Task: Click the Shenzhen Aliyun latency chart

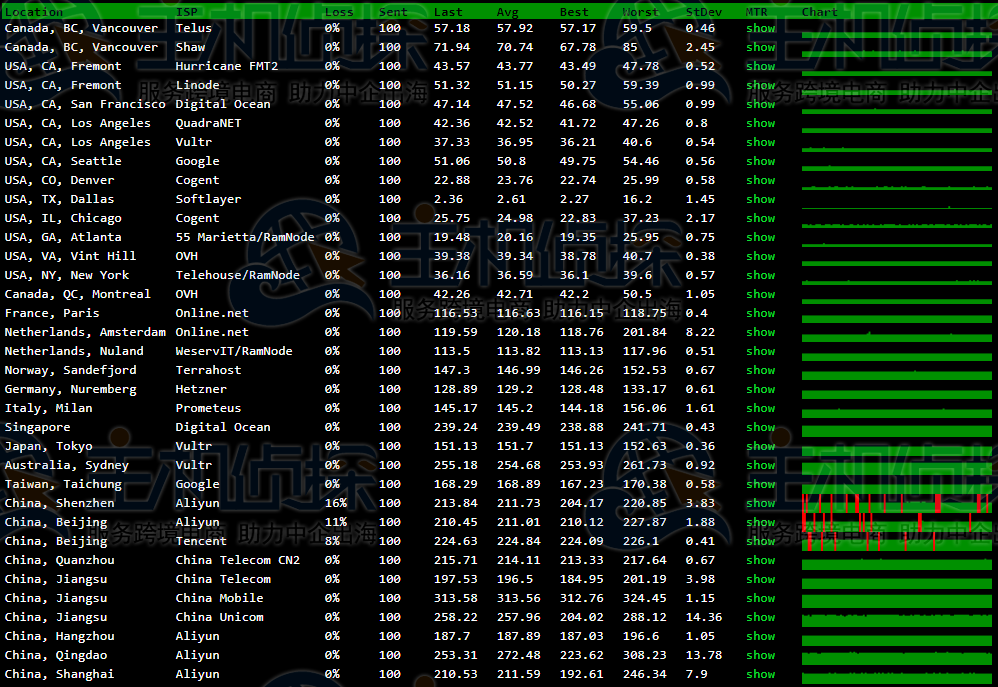Action: 897,504
